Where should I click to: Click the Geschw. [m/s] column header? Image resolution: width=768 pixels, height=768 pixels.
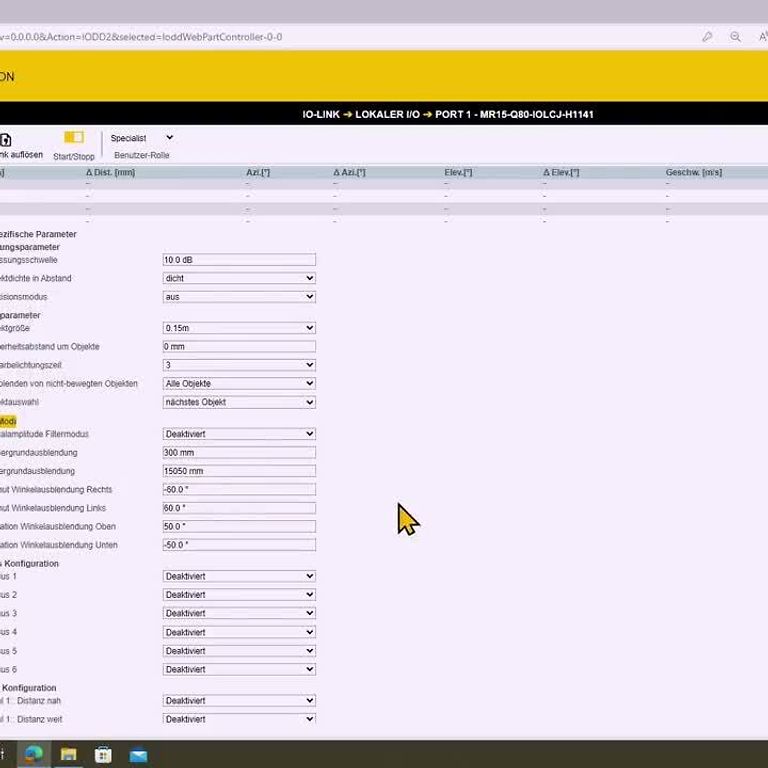click(x=693, y=173)
